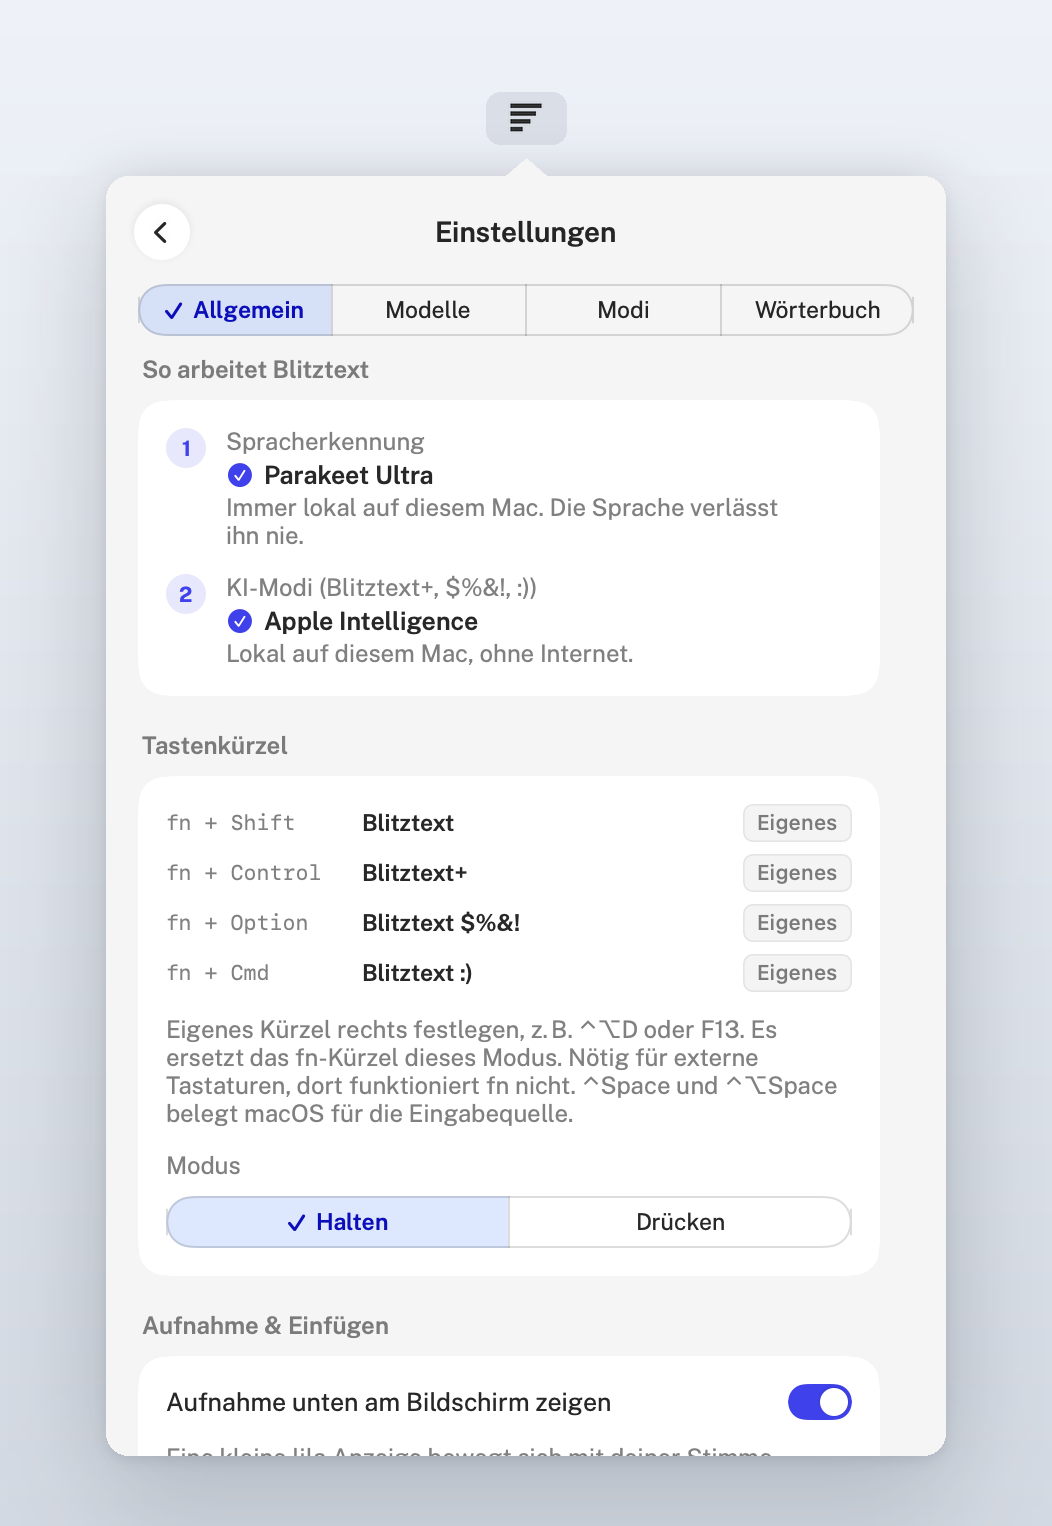
Task: Click the Aufnahme & Einfügen heading
Action: [265, 1326]
